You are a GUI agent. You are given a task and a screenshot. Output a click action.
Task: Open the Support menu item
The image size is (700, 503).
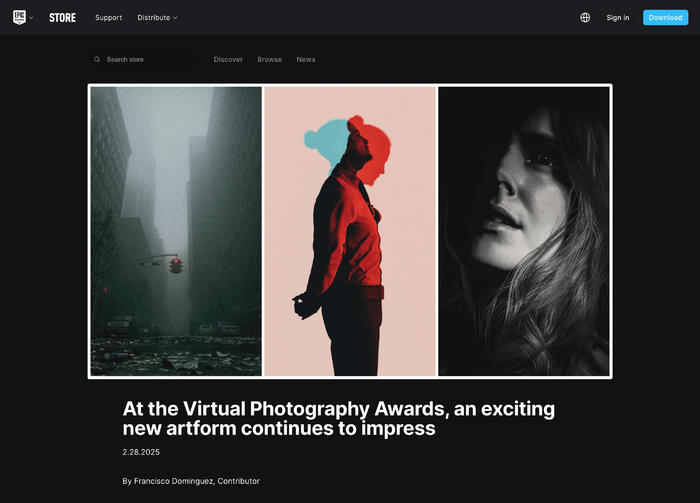[x=108, y=17]
